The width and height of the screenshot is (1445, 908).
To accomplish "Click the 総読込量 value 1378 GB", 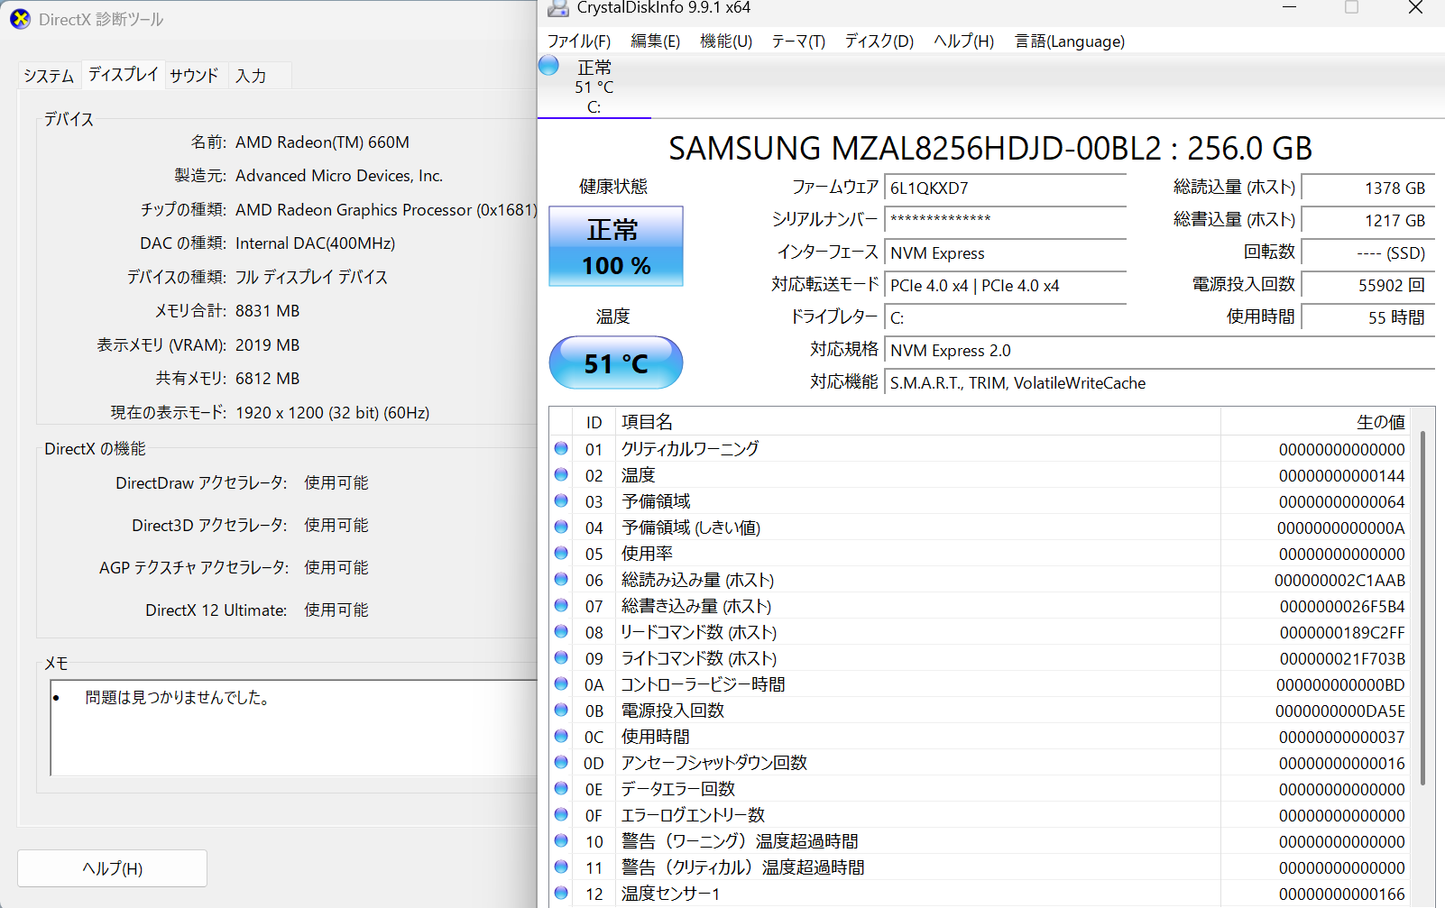I will coord(1367,188).
